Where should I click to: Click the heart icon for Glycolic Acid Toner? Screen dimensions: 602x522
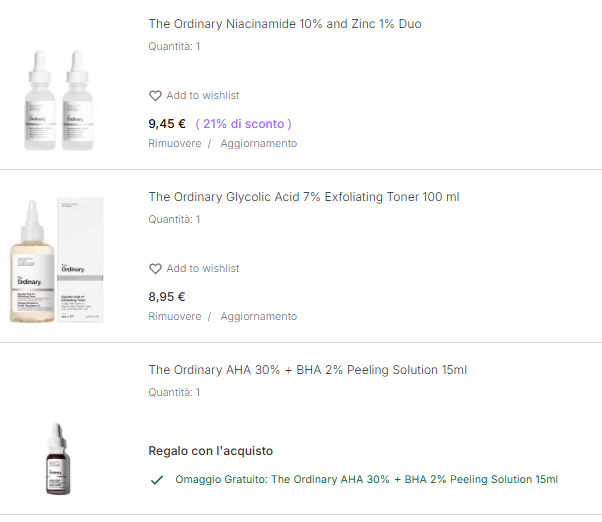tap(155, 269)
